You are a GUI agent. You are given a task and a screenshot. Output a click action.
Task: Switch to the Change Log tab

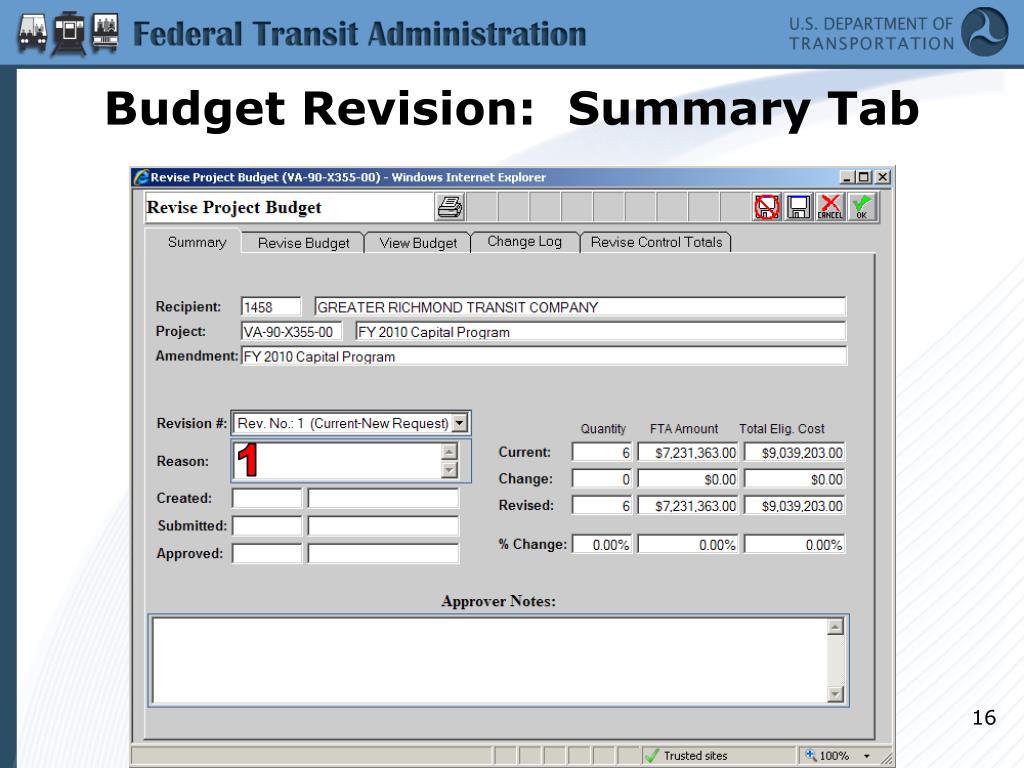524,242
